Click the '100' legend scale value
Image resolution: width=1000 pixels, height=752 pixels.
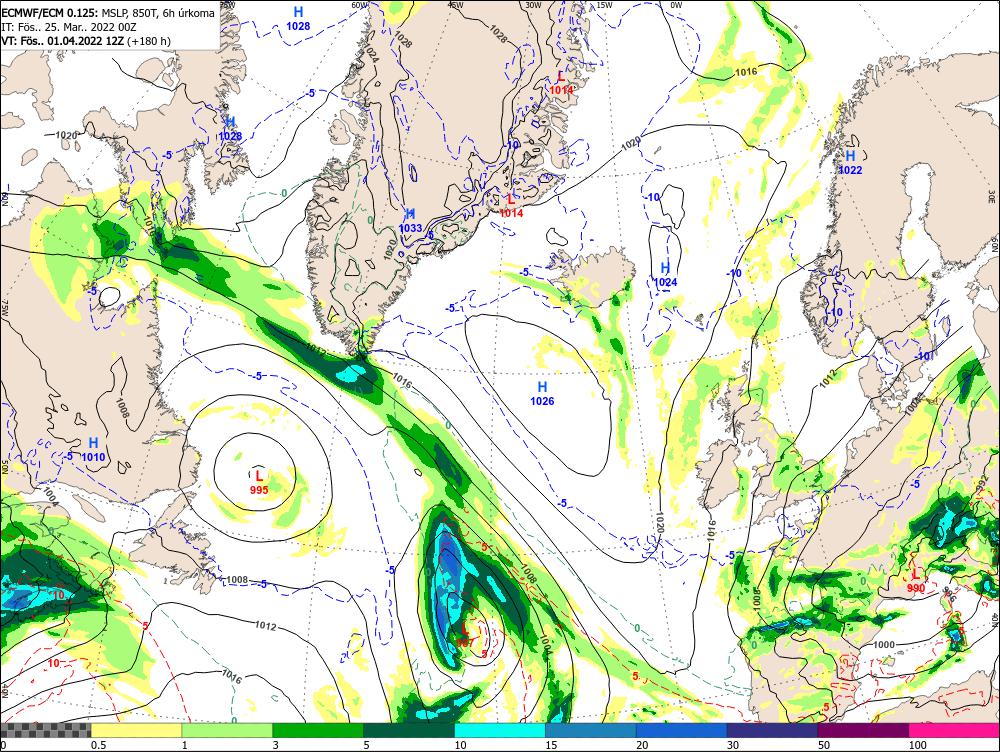(x=918, y=745)
